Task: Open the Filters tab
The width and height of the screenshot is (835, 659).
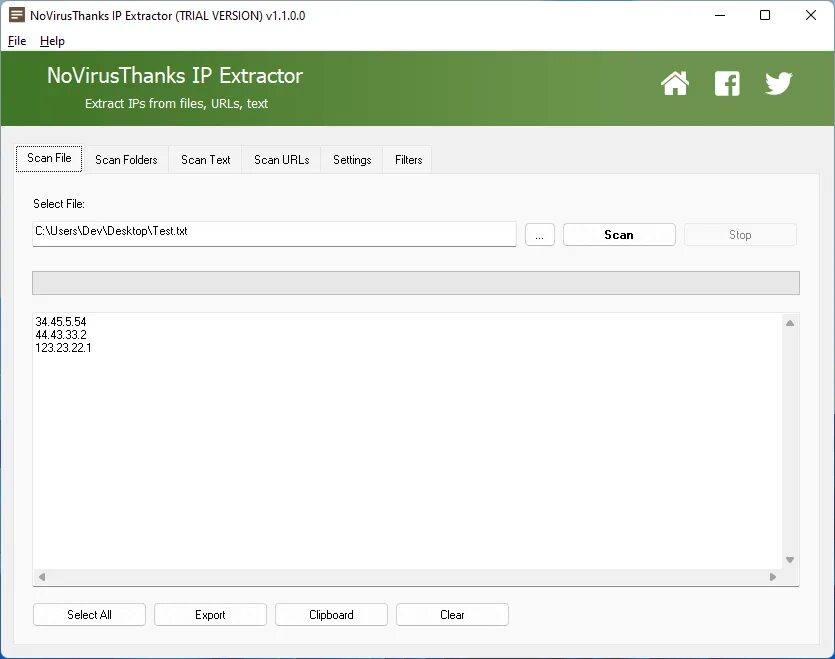Action: (408, 160)
